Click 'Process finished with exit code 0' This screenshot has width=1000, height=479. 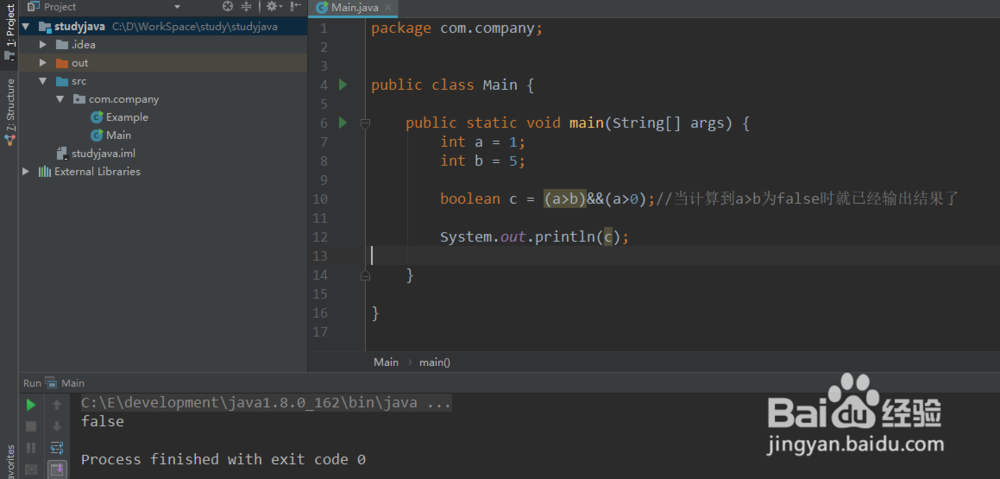coord(223,459)
